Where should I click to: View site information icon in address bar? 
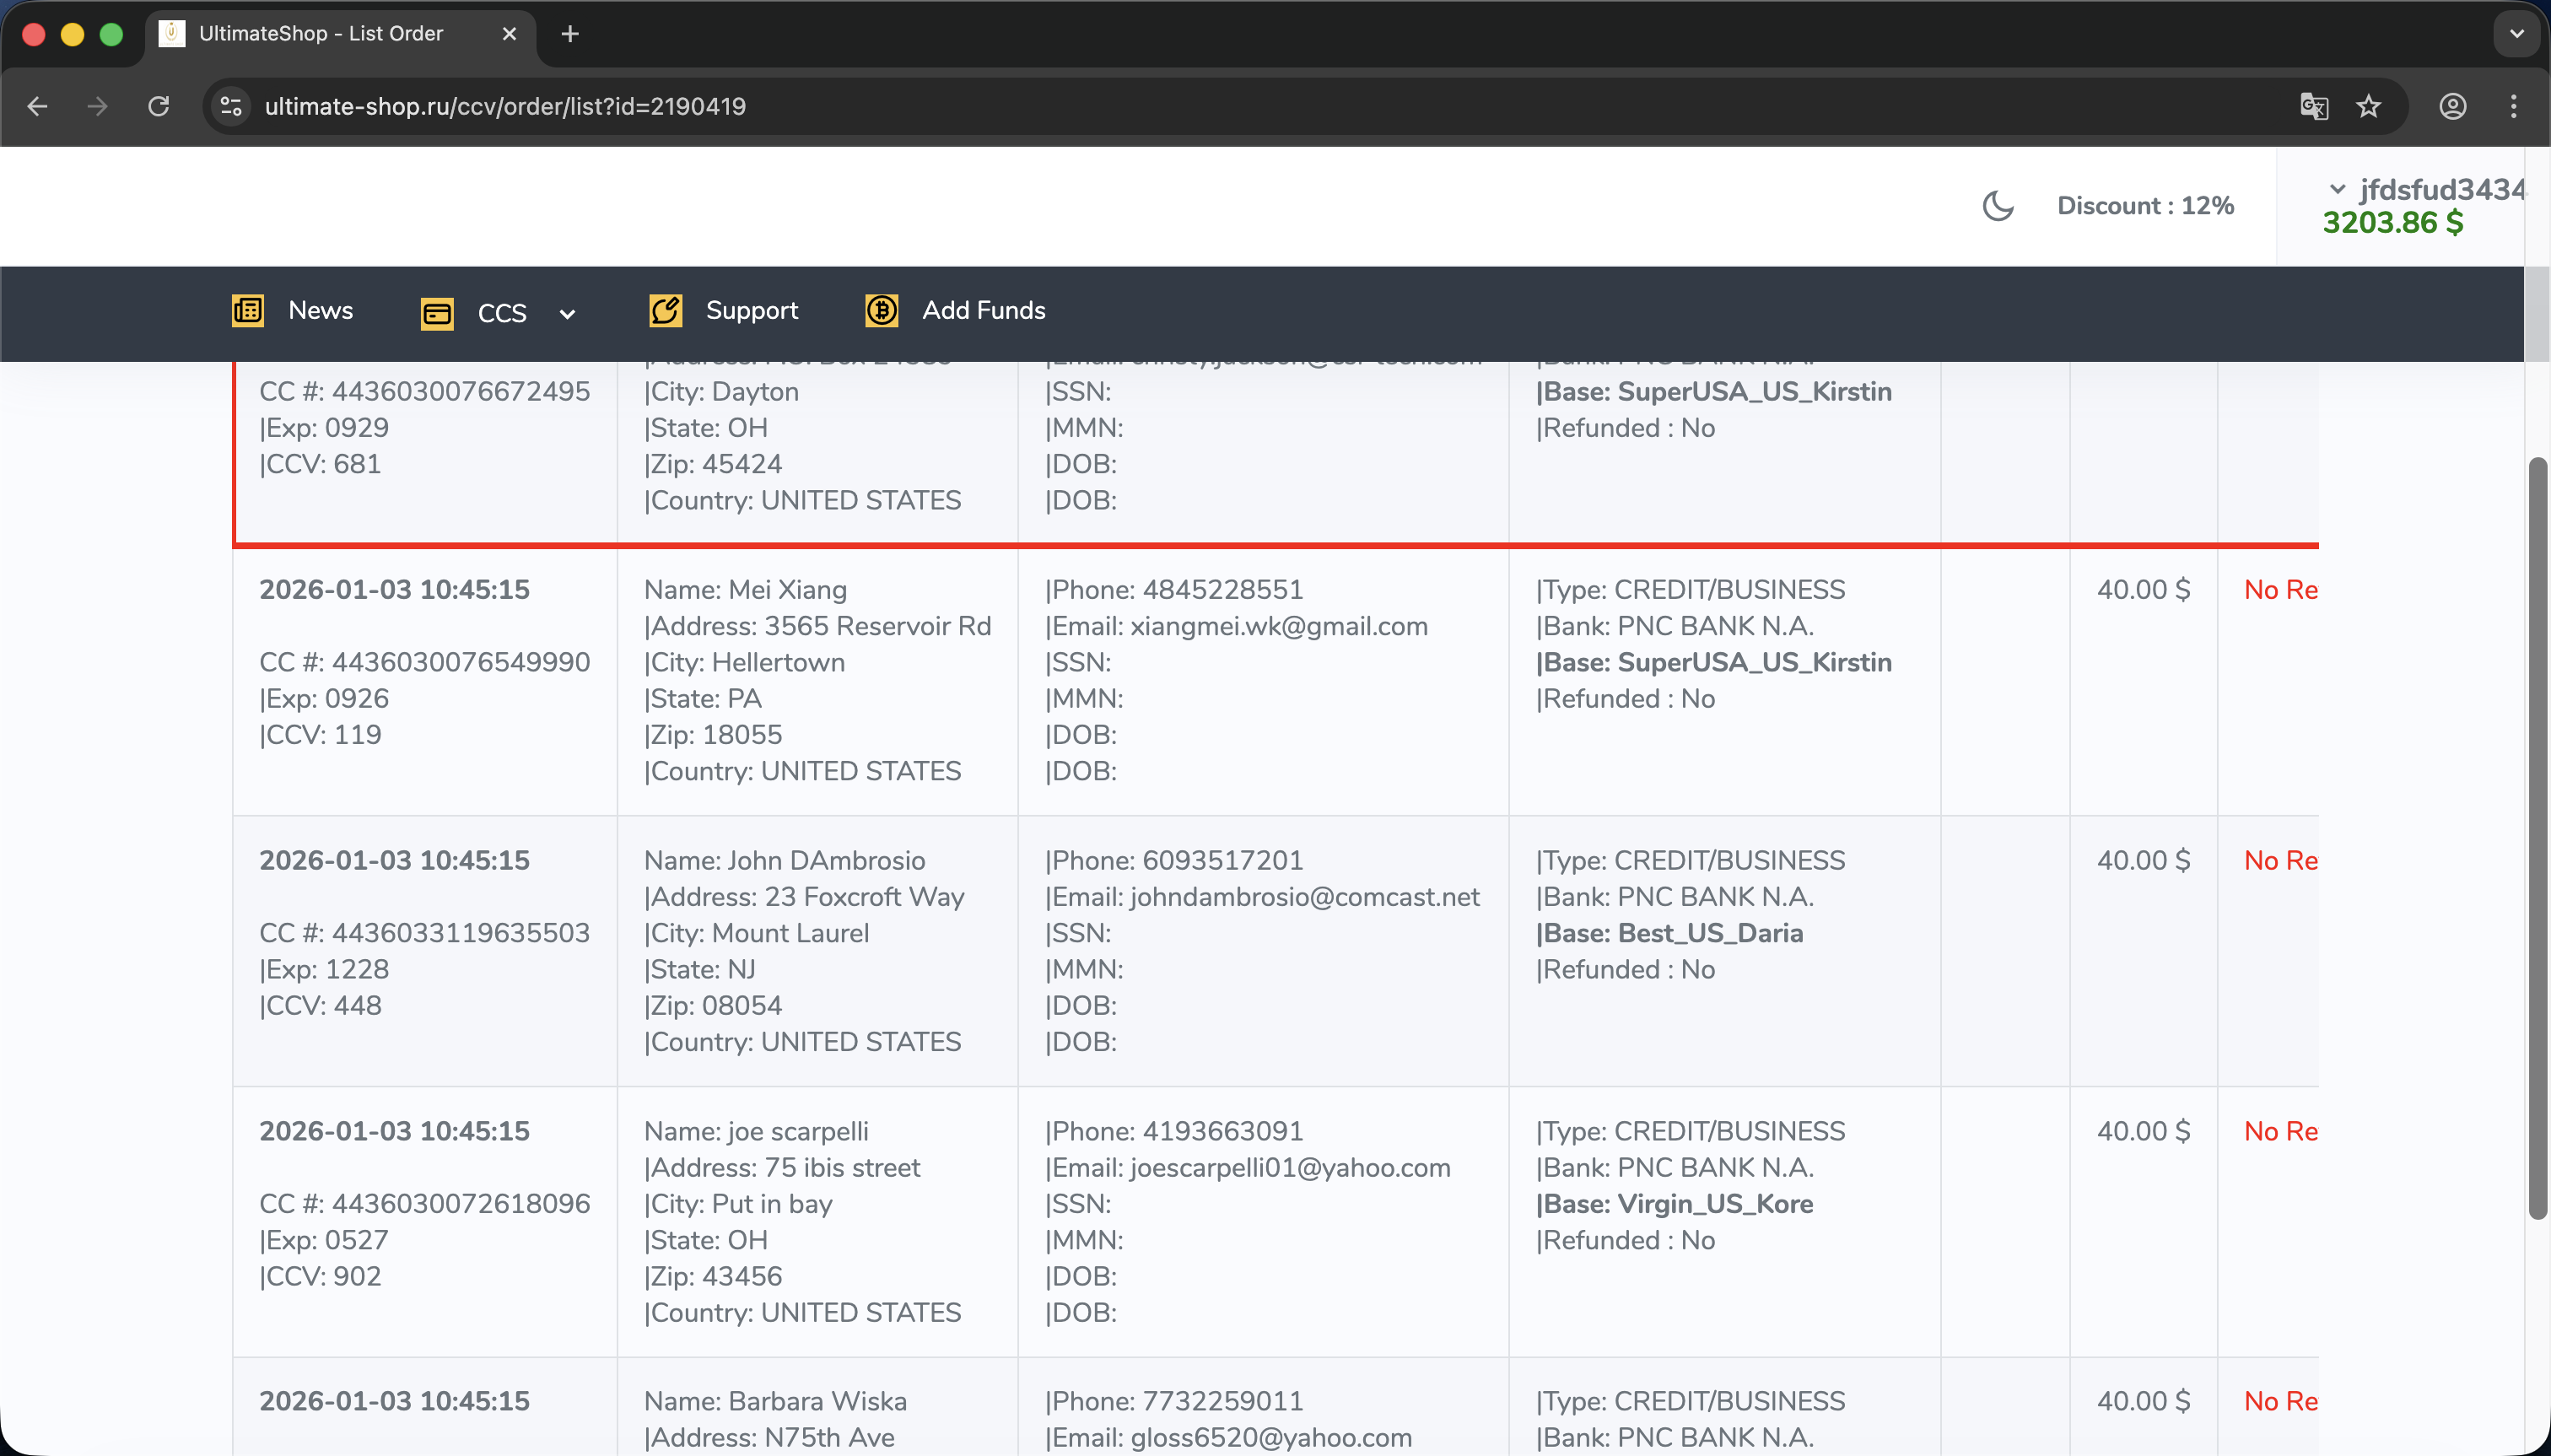231,106
